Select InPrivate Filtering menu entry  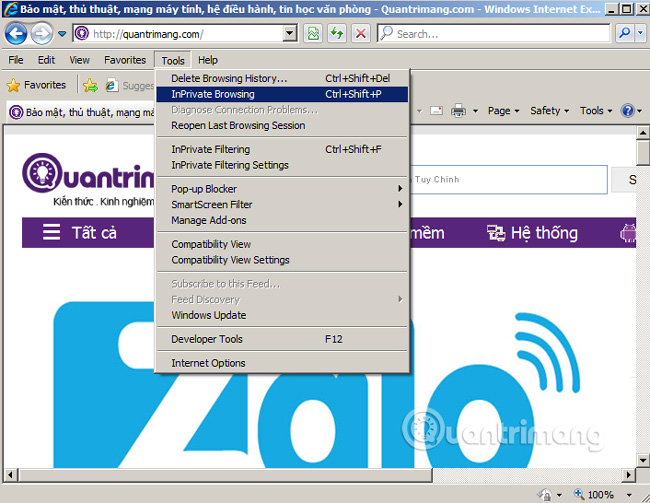282,149
